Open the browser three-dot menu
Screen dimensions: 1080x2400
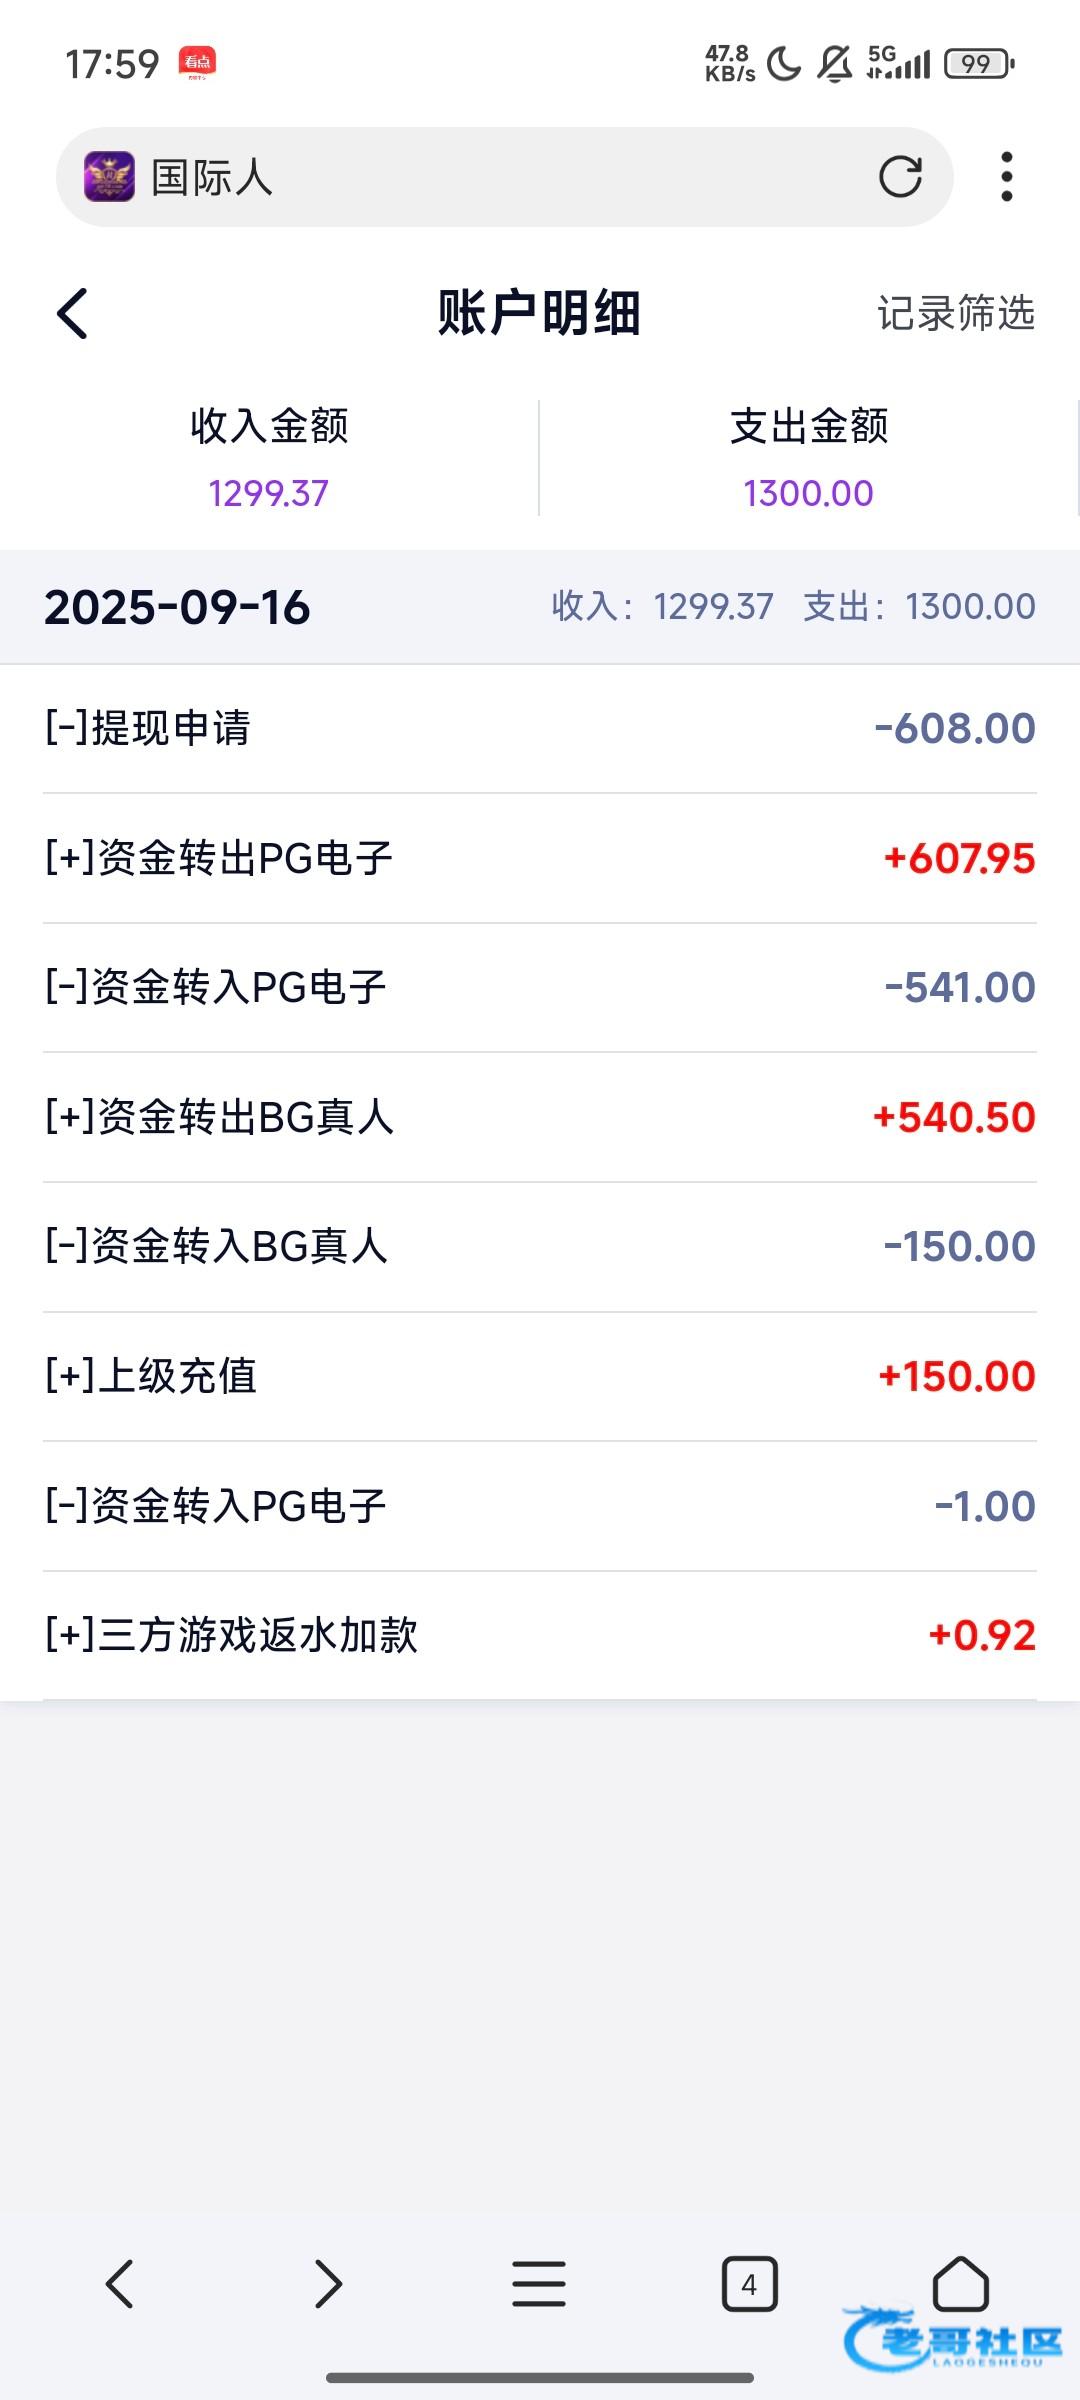[x=1006, y=177]
